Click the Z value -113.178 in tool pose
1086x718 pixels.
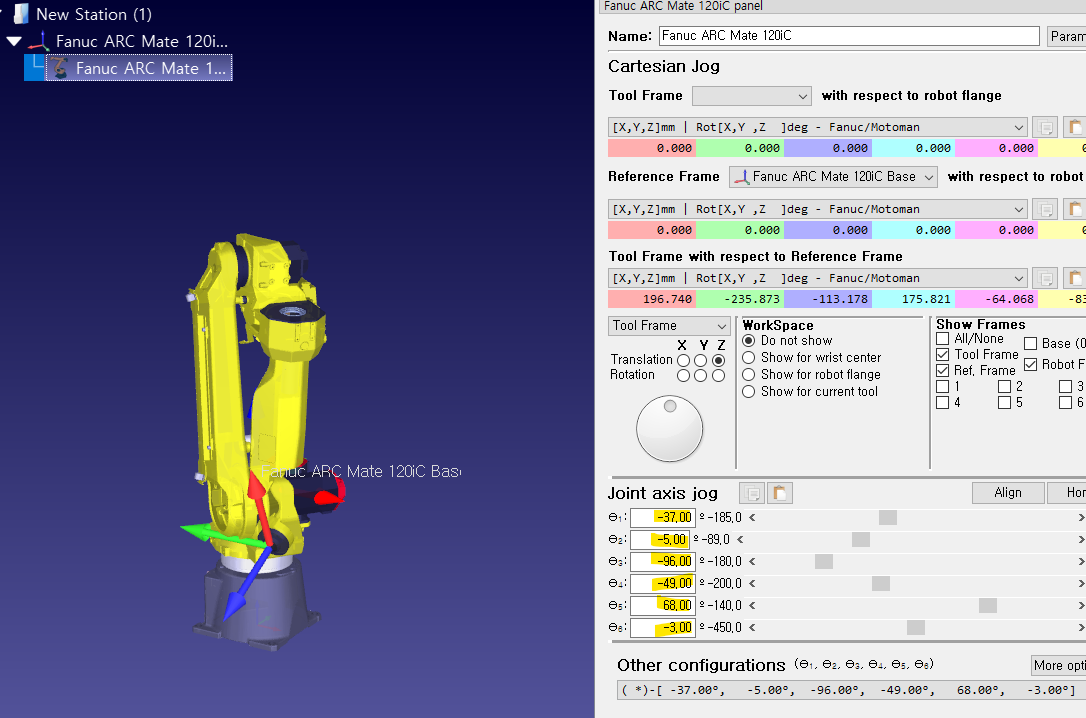[828, 299]
